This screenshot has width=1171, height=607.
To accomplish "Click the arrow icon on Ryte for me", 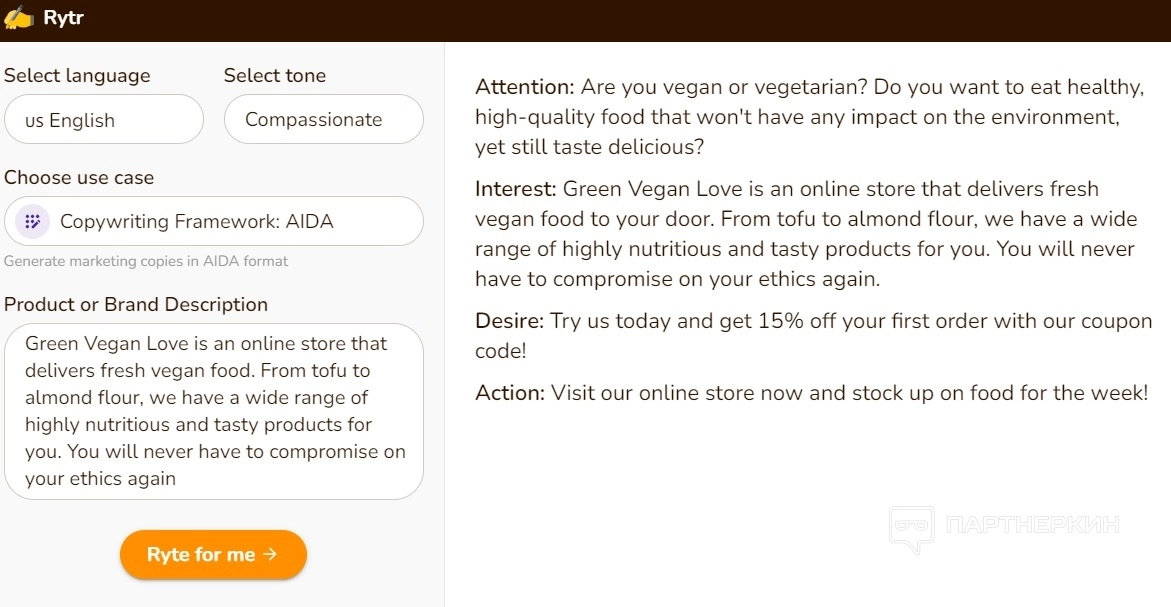I will coord(270,554).
